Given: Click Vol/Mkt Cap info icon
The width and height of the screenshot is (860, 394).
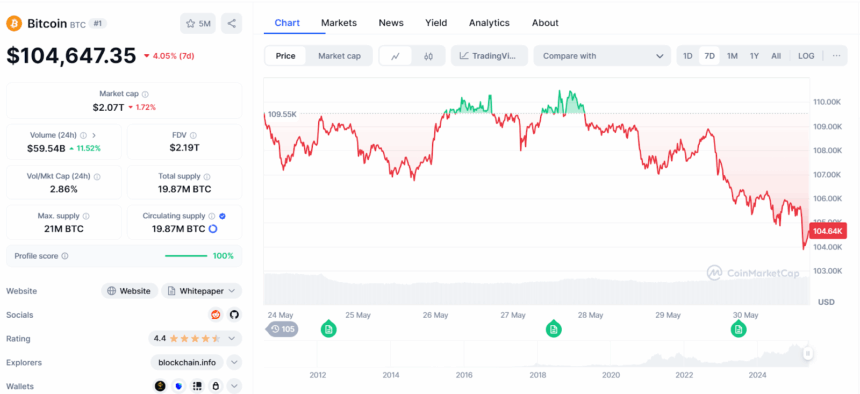Looking at the screenshot, I should pos(97,177).
